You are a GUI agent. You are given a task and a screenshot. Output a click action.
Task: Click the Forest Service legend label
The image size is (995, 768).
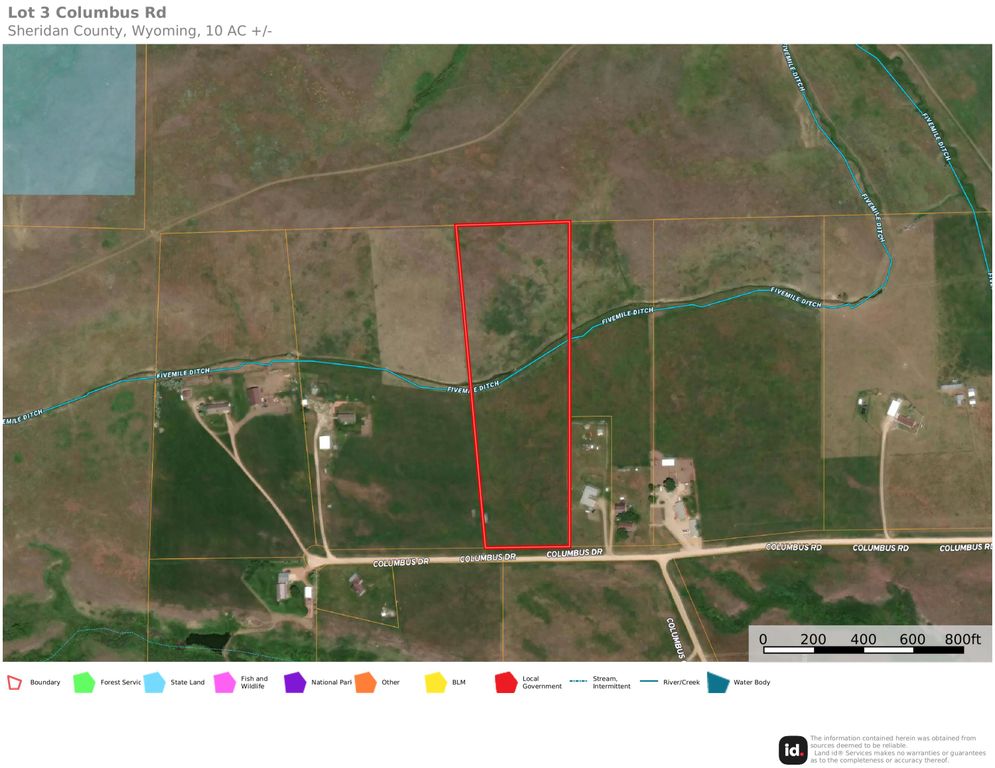(121, 682)
